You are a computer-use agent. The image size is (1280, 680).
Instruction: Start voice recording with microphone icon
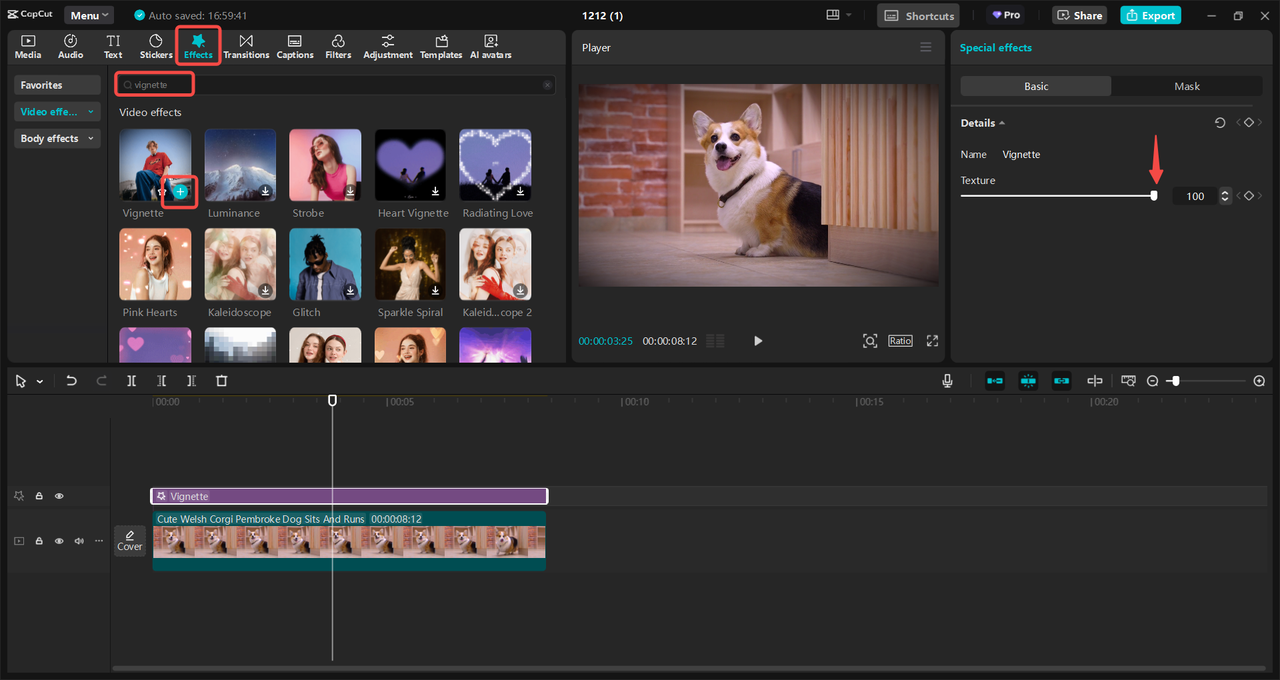(x=946, y=381)
